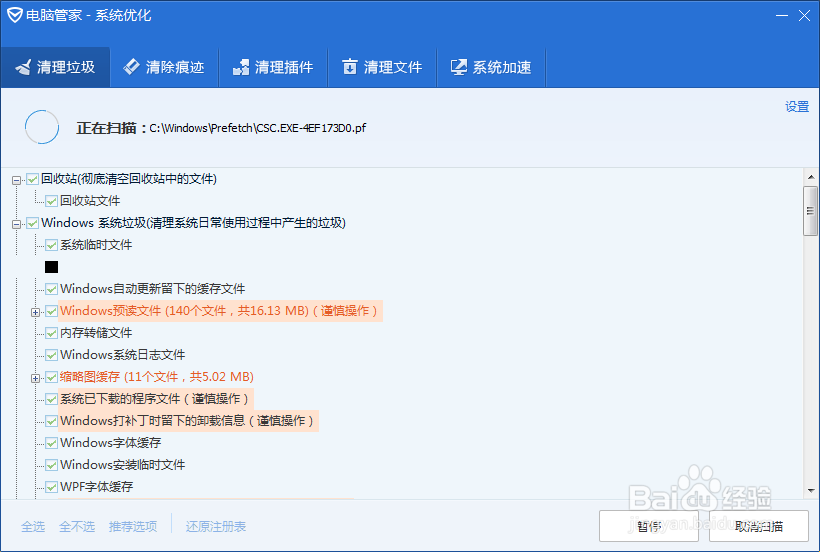Expand the Windows预读文件 node
820x552 pixels.
tap(35, 312)
